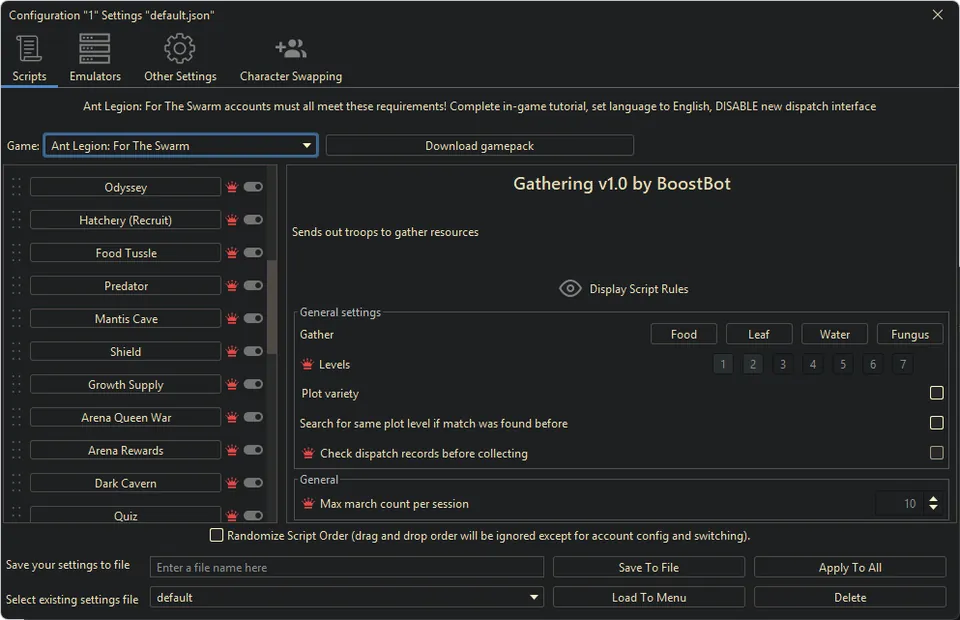Select Food gather resource button
The image size is (960, 620).
pos(683,334)
